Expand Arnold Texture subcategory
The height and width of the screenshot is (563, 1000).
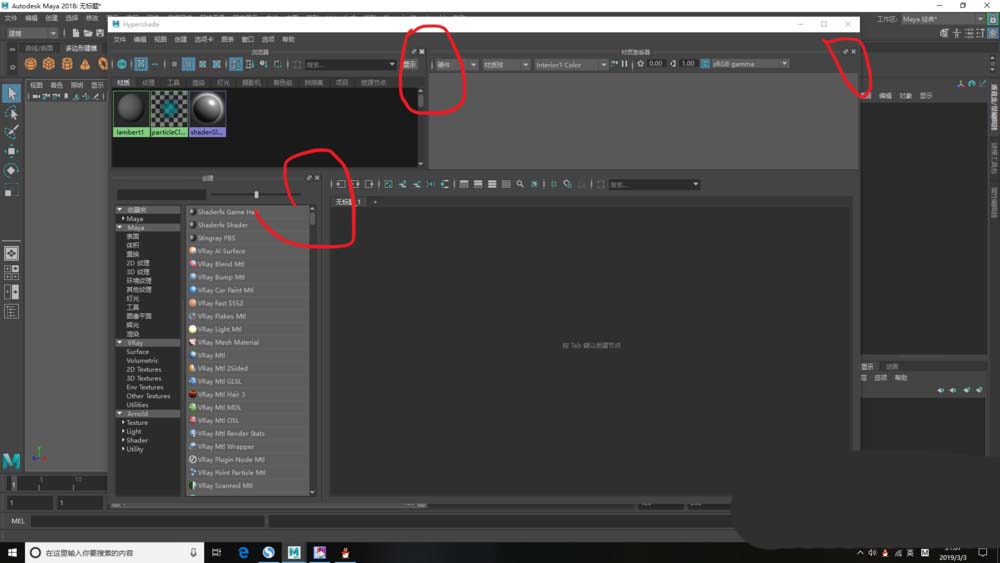[x=123, y=422]
